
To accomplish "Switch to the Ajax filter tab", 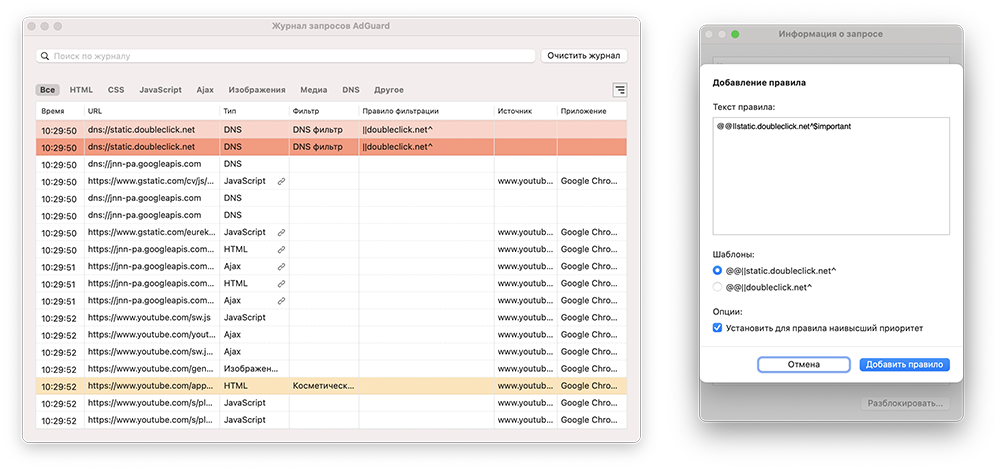I will (205, 90).
